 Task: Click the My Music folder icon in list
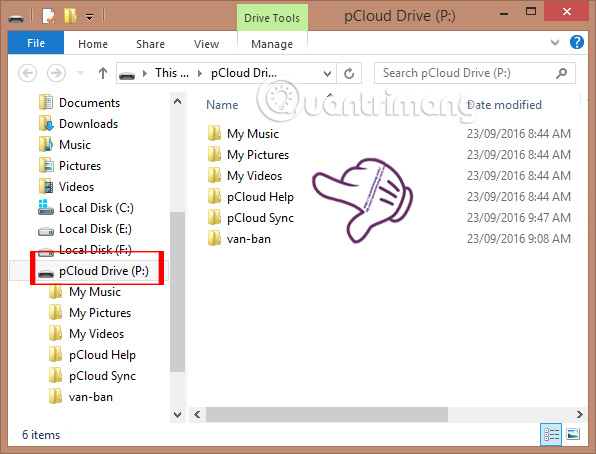(x=214, y=133)
